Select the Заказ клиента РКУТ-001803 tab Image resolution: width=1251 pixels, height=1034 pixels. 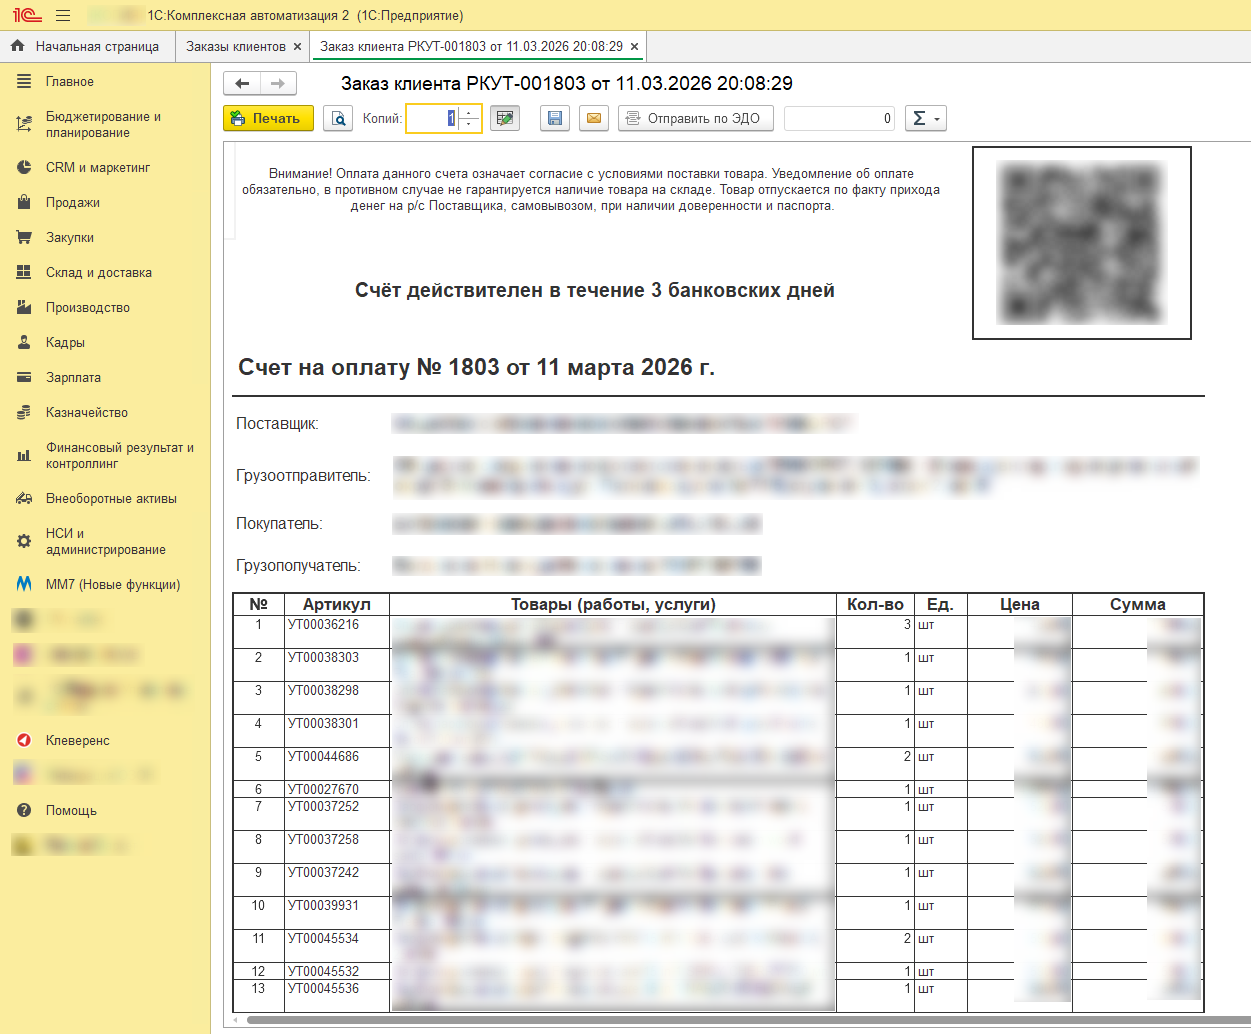471,47
